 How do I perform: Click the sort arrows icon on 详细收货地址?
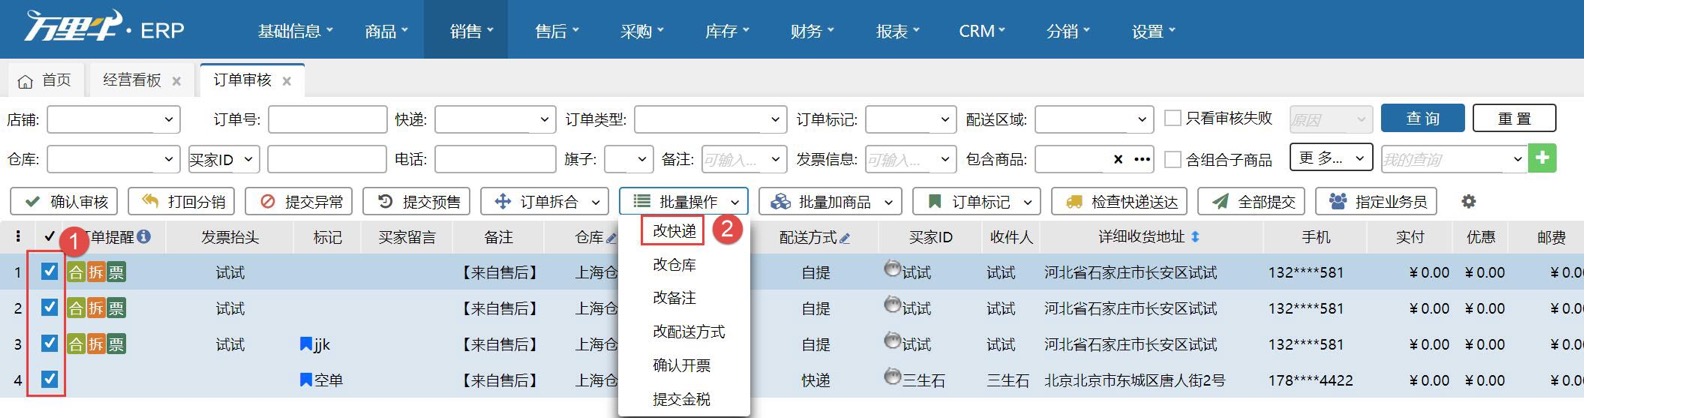[1195, 237]
